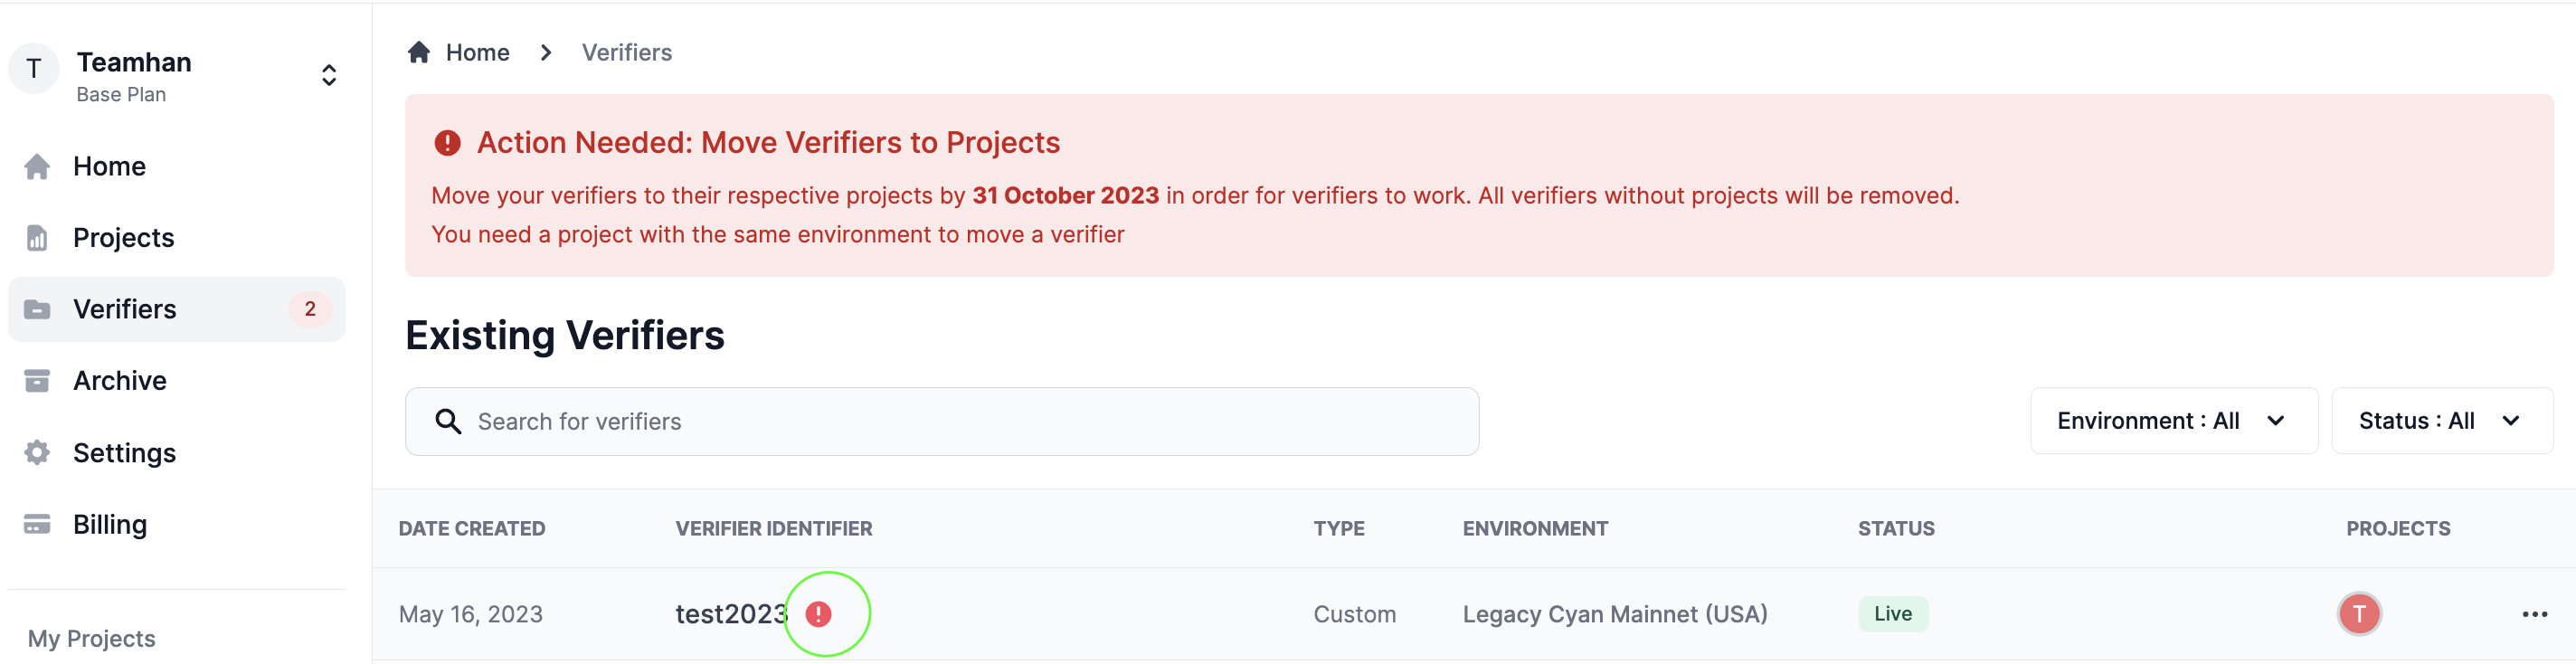
Task: Open the test2023 verifier identifier
Action: pyautogui.click(x=732, y=614)
